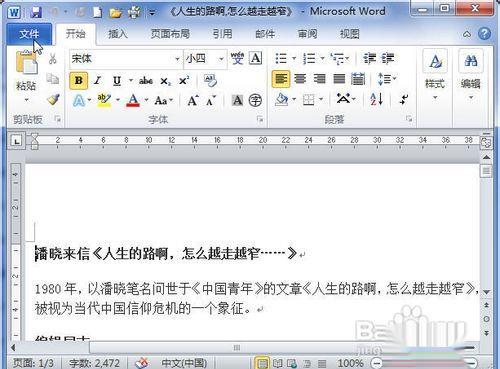Open the 小四 font size dropdown
This screenshot has width=500, height=369.
click(221, 59)
